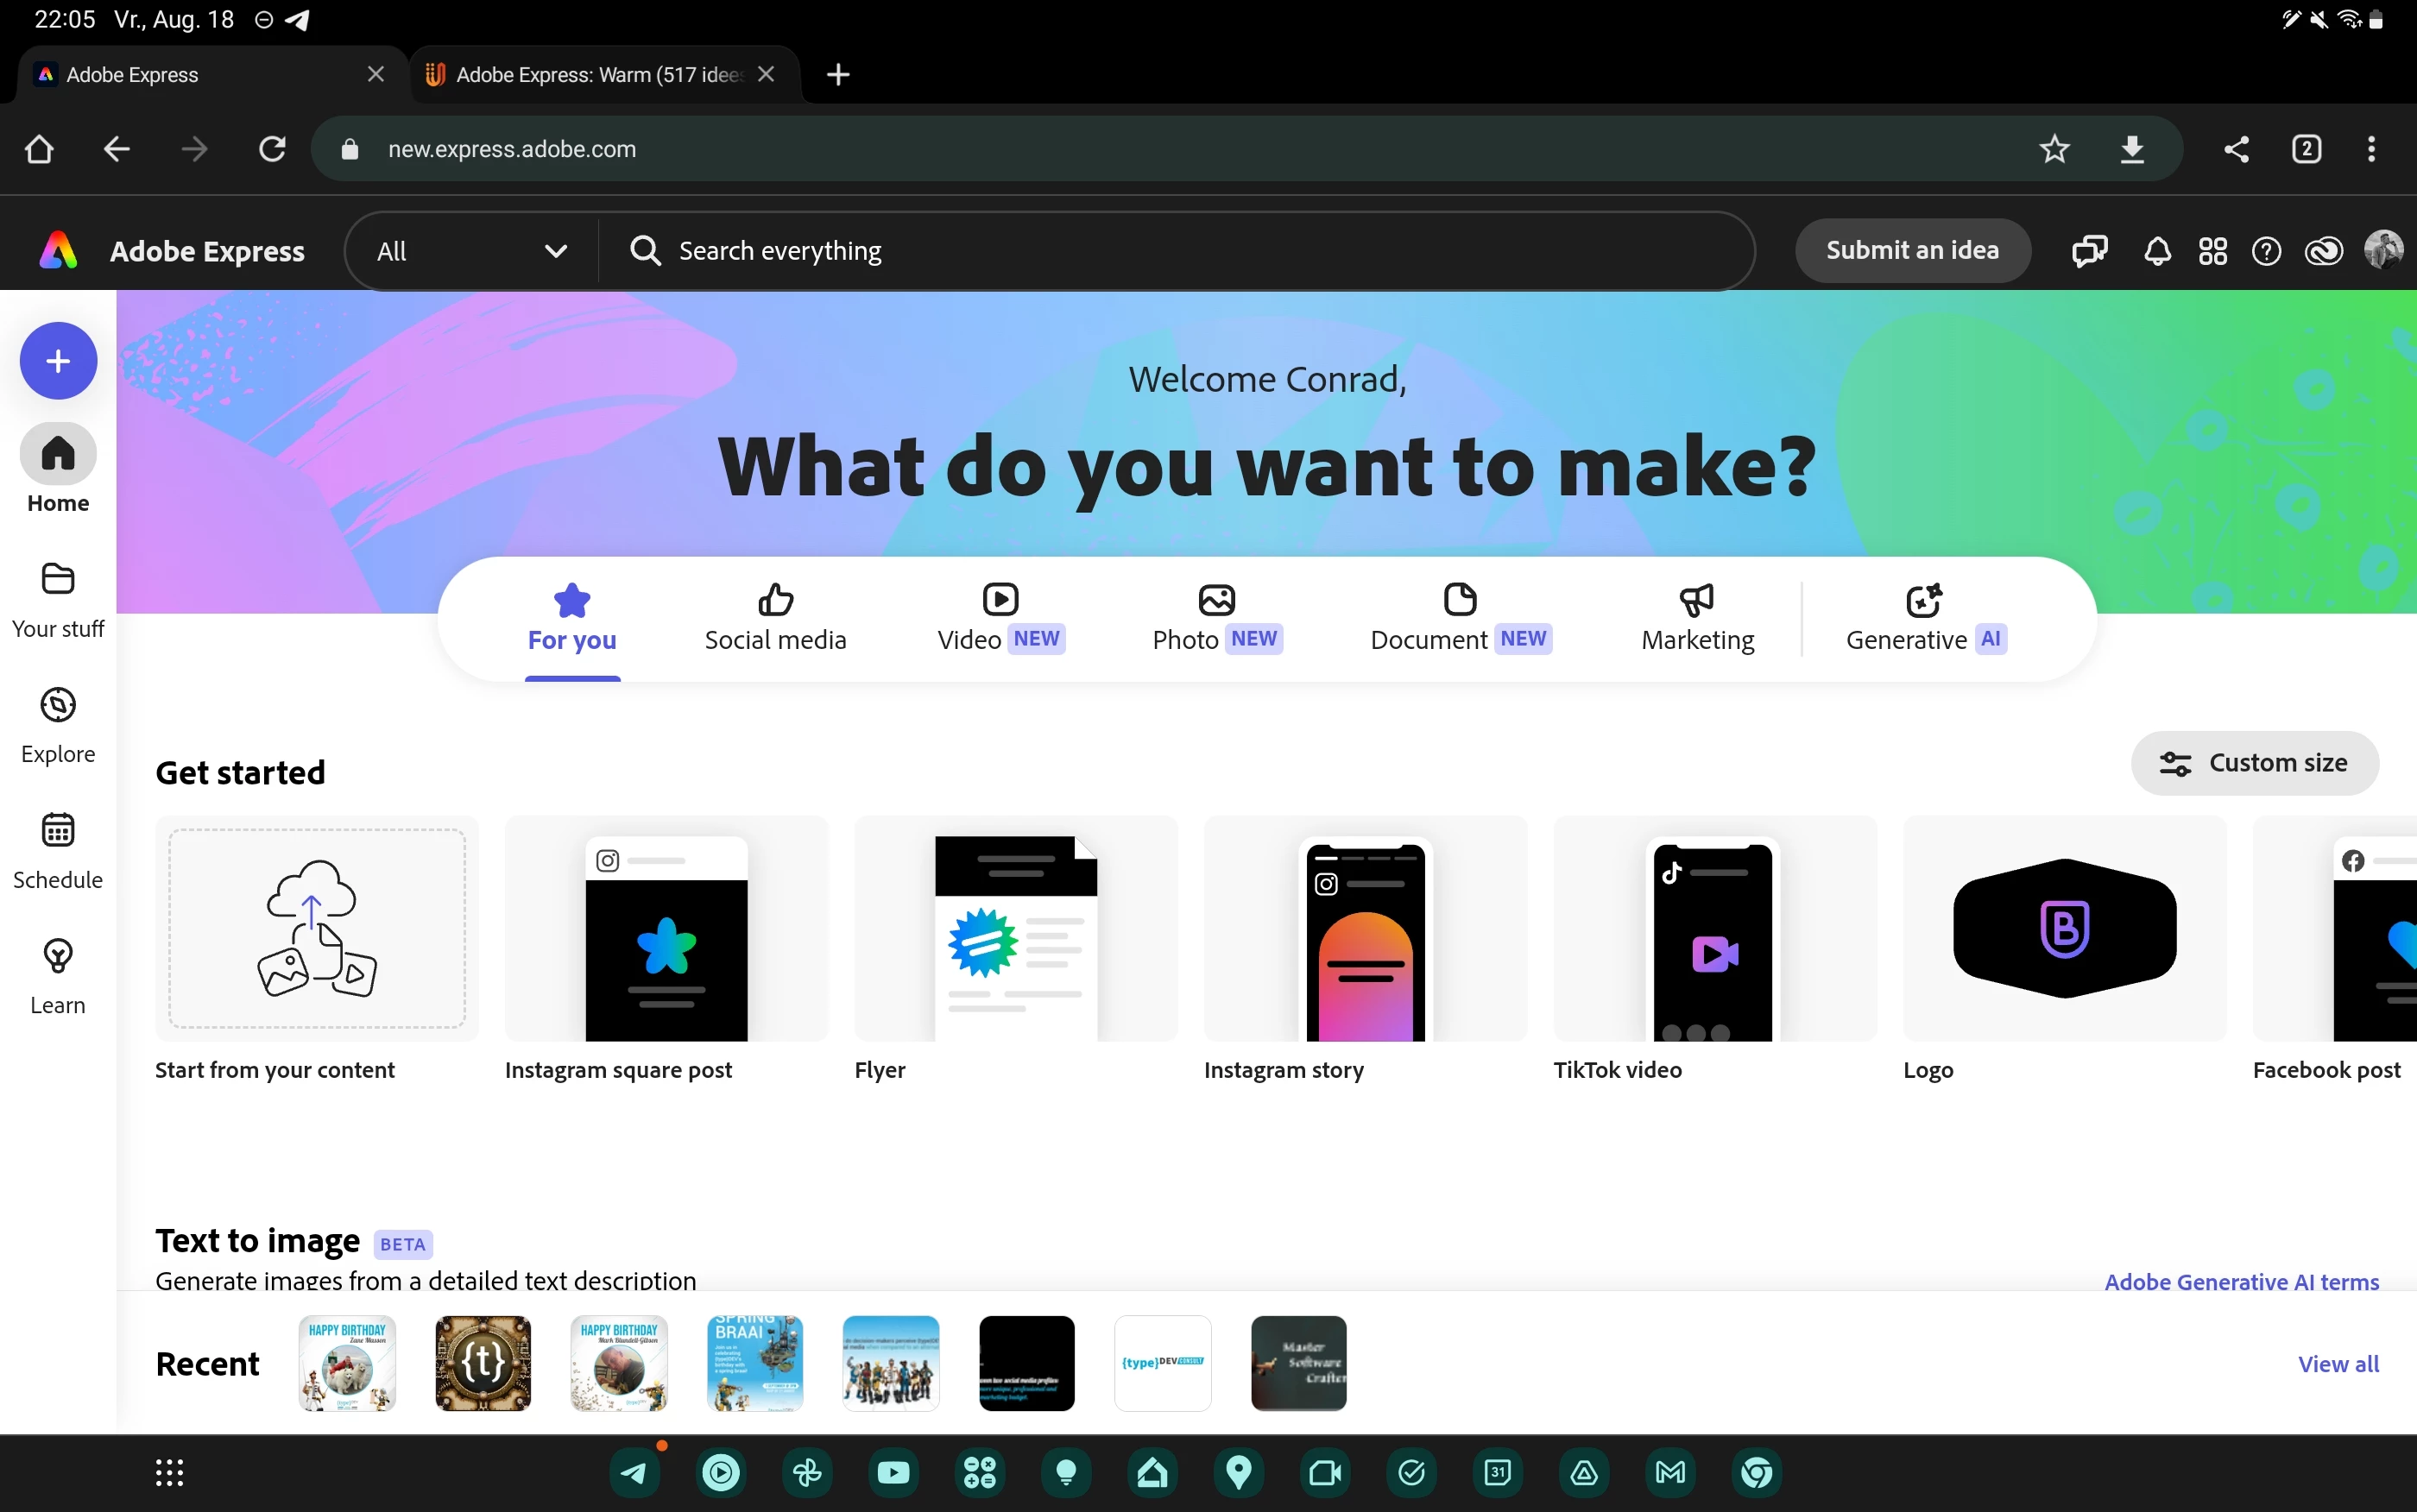Open Google Maps pin in the taskbar
The image size is (2417, 1512).
click(1238, 1472)
